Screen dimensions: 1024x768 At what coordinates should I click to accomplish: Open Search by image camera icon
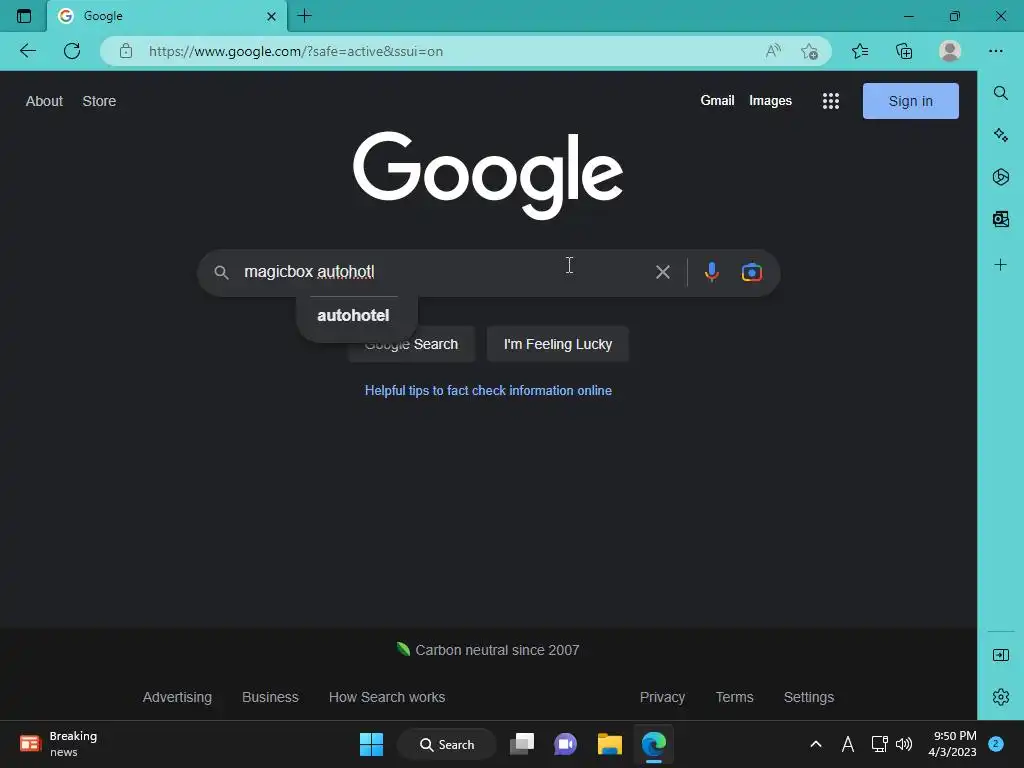(752, 272)
